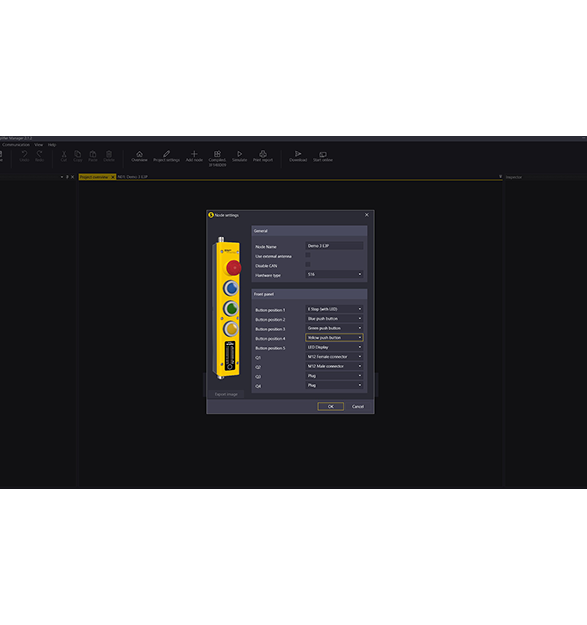Open the left panel options arrow
This screenshot has height=625, width=587.
click(62, 177)
